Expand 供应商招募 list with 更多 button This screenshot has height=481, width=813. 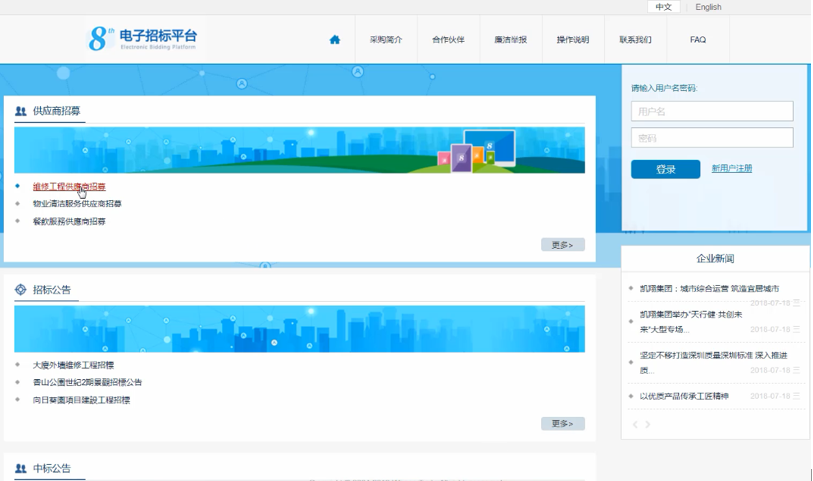[x=562, y=245]
